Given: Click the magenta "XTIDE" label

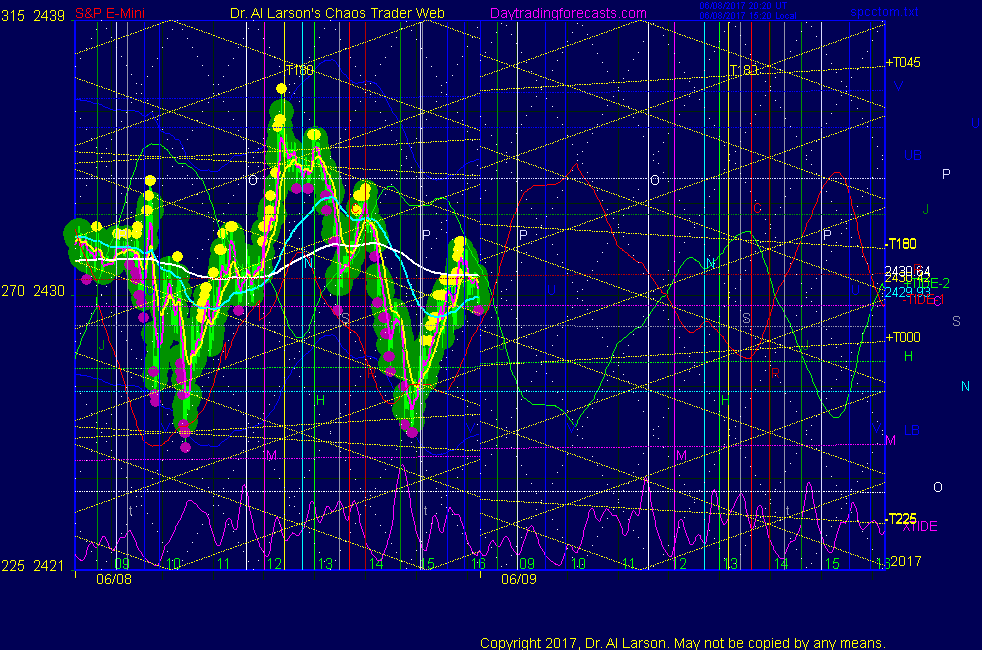Looking at the screenshot, I should point(920,527).
